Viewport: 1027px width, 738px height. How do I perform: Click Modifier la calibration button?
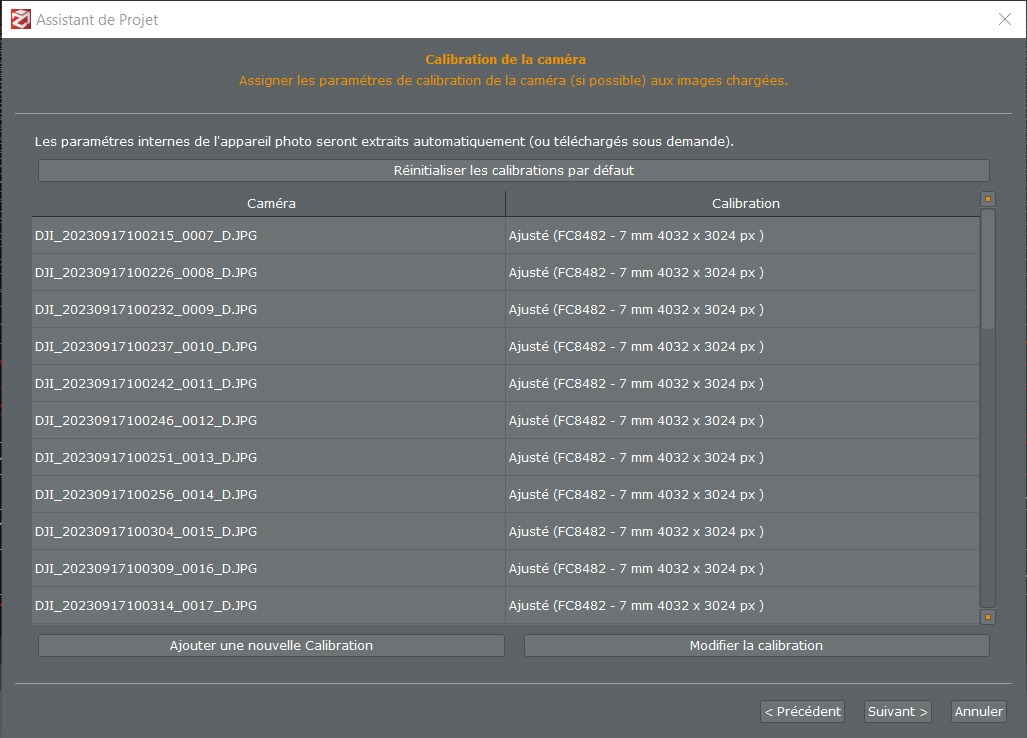(x=756, y=646)
